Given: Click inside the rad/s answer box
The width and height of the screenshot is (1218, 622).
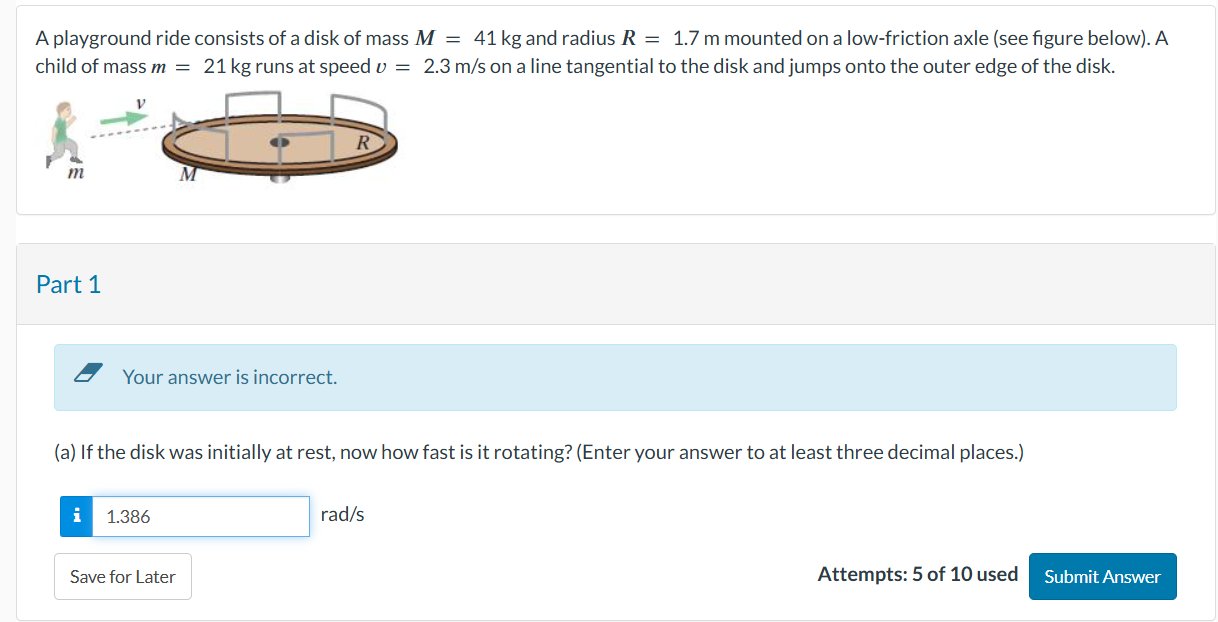Looking at the screenshot, I should [200, 516].
